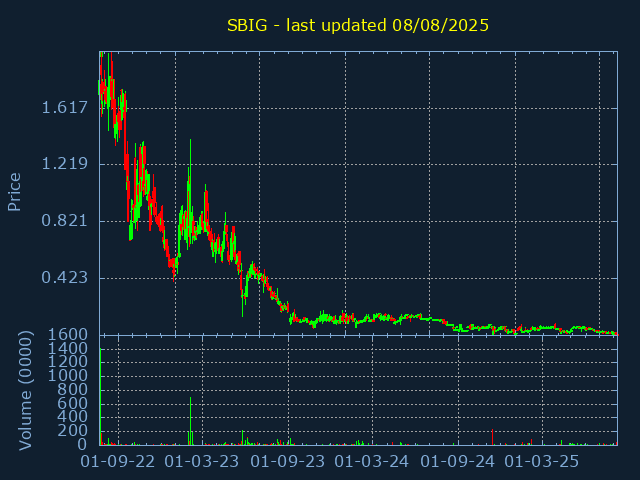Image resolution: width=640 pixels, height=480 pixels.
Task: Click the volume label 1000
Action: tap(68, 376)
